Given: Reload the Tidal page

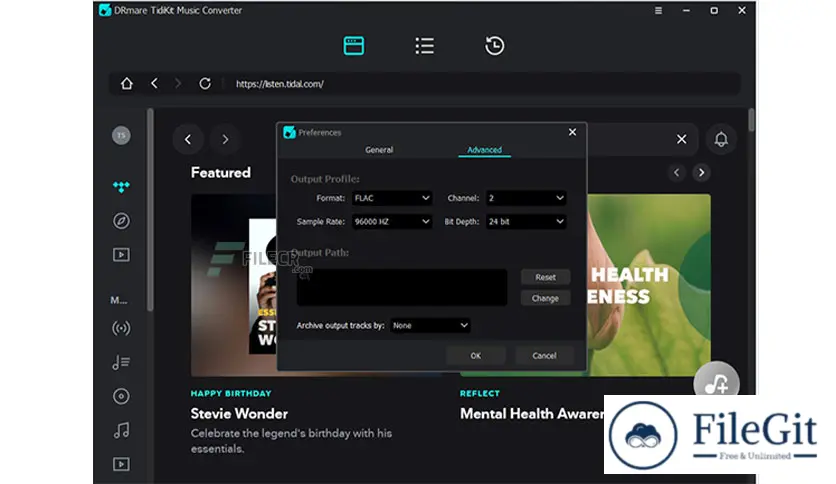Looking at the screenshot, I should pos(205,84).
